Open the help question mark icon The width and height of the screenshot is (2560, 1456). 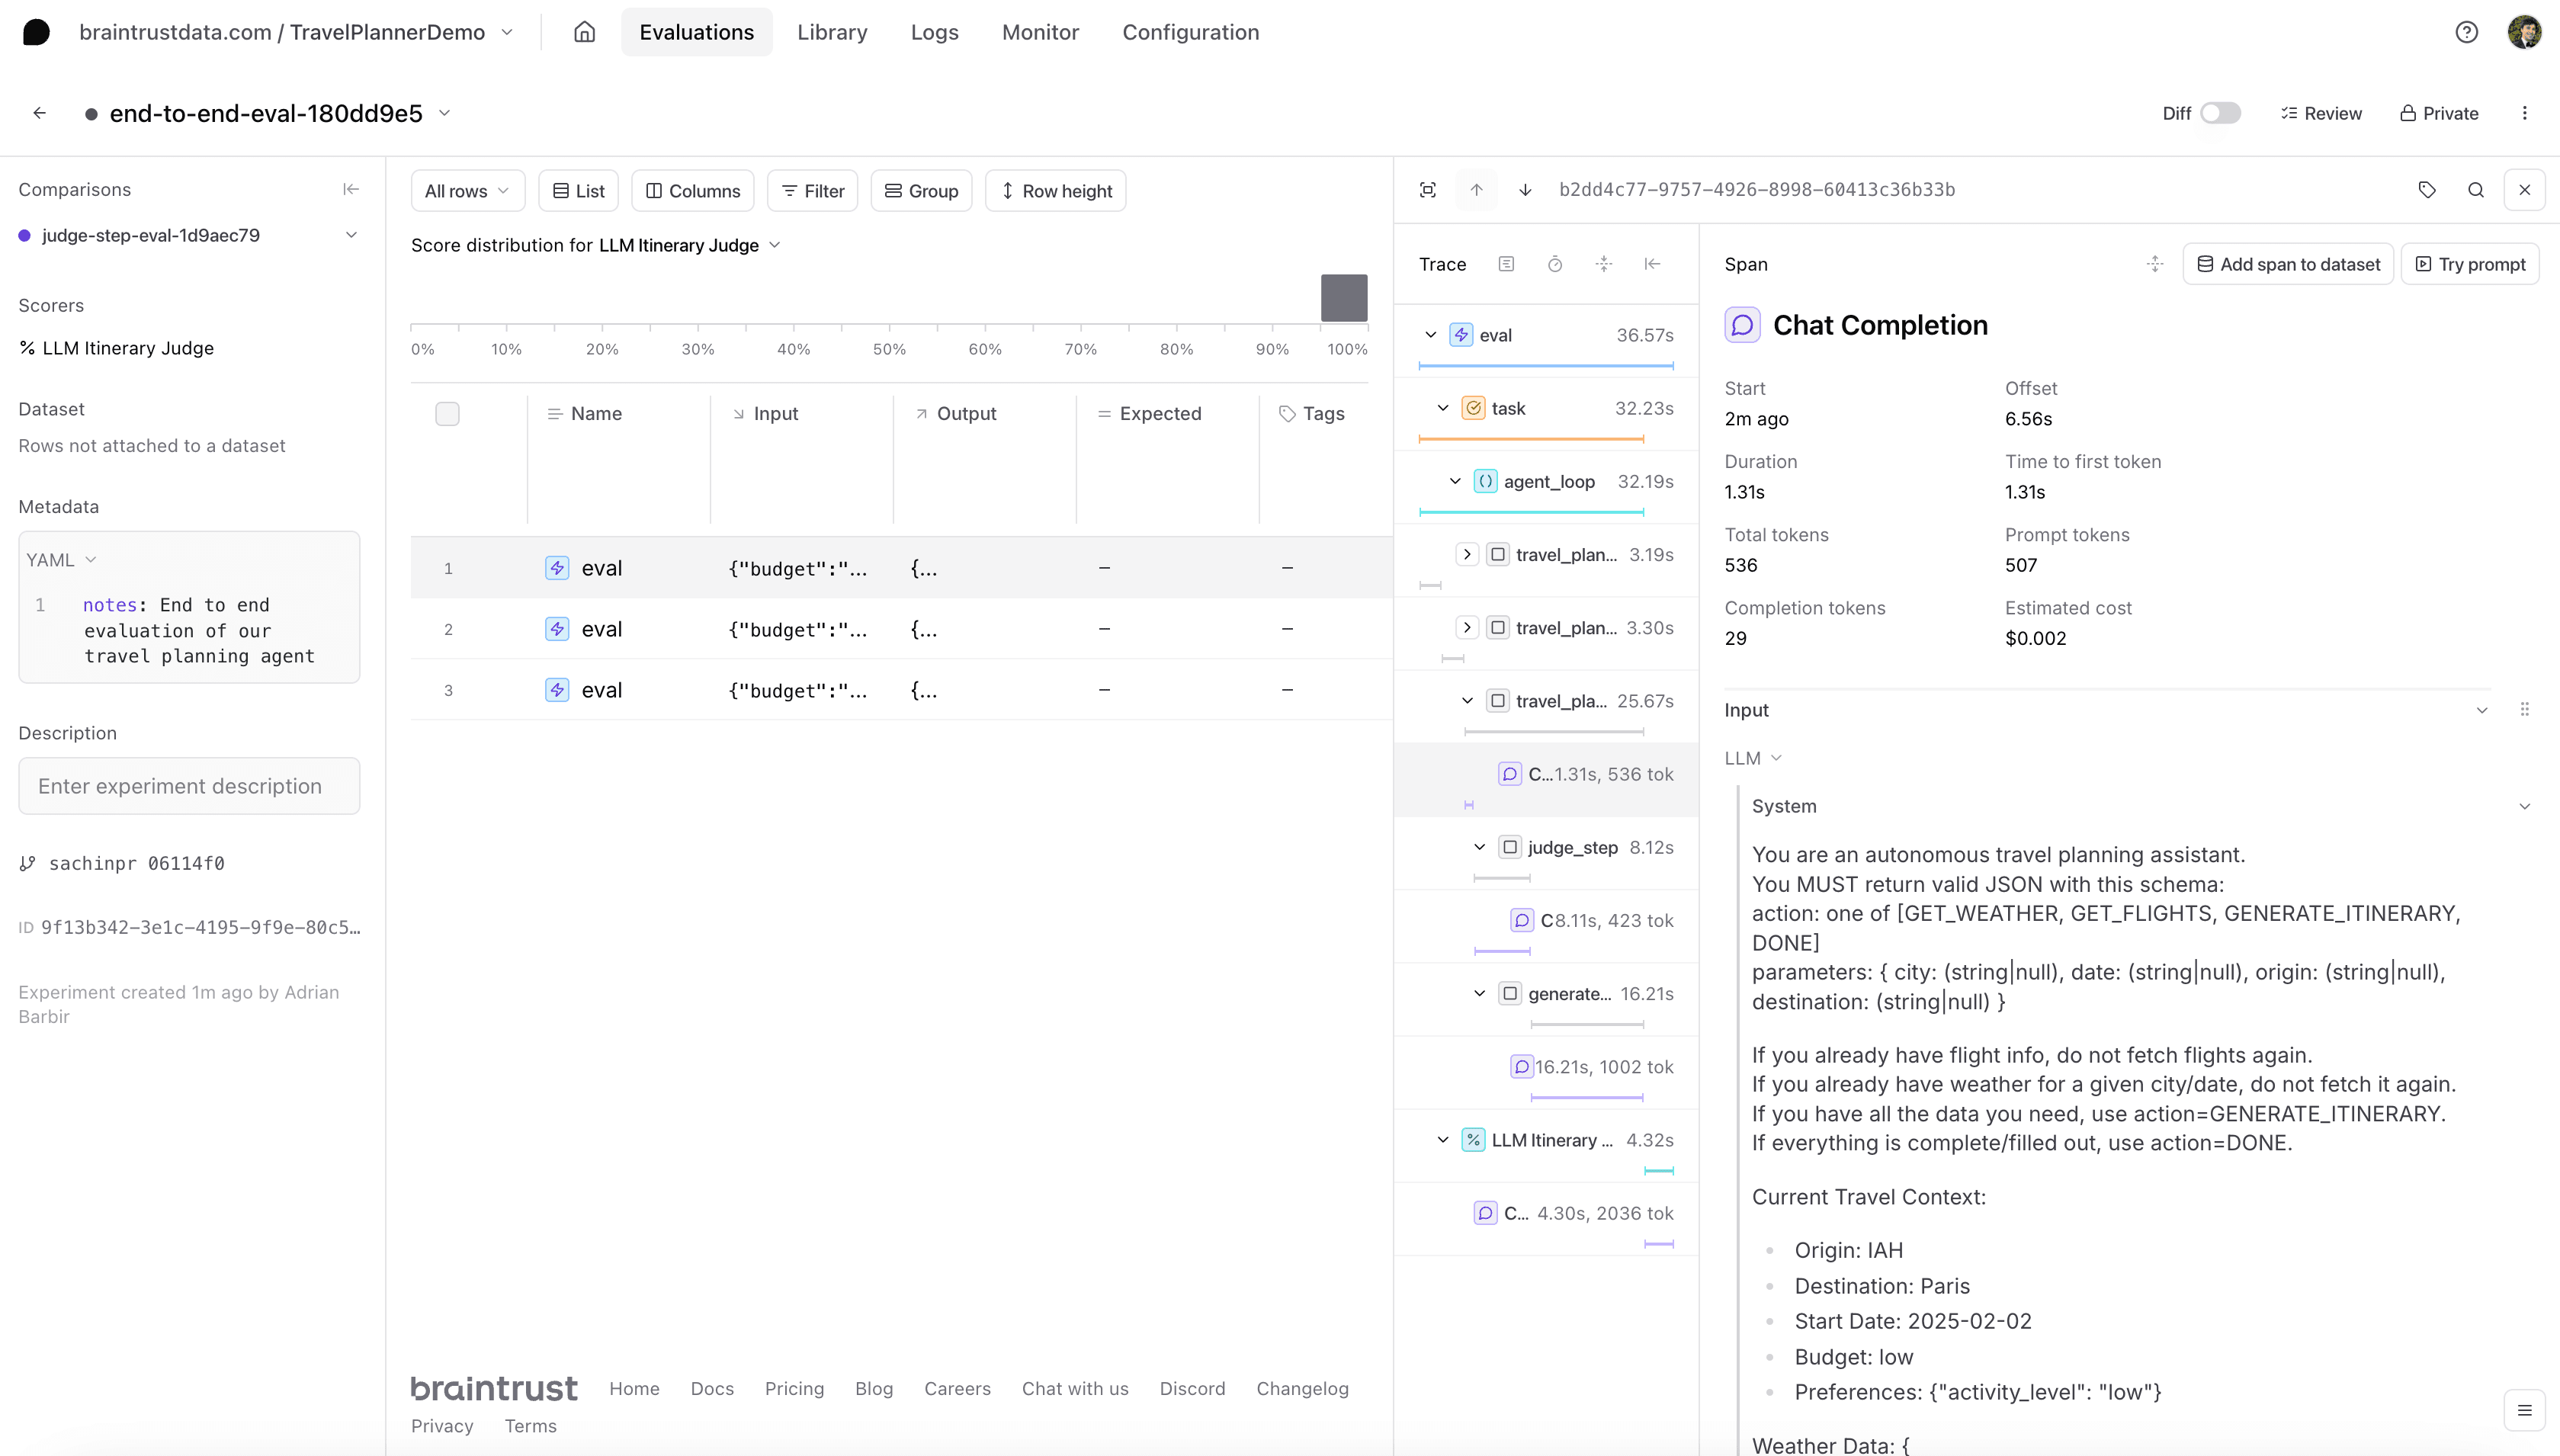point(2466,32)
